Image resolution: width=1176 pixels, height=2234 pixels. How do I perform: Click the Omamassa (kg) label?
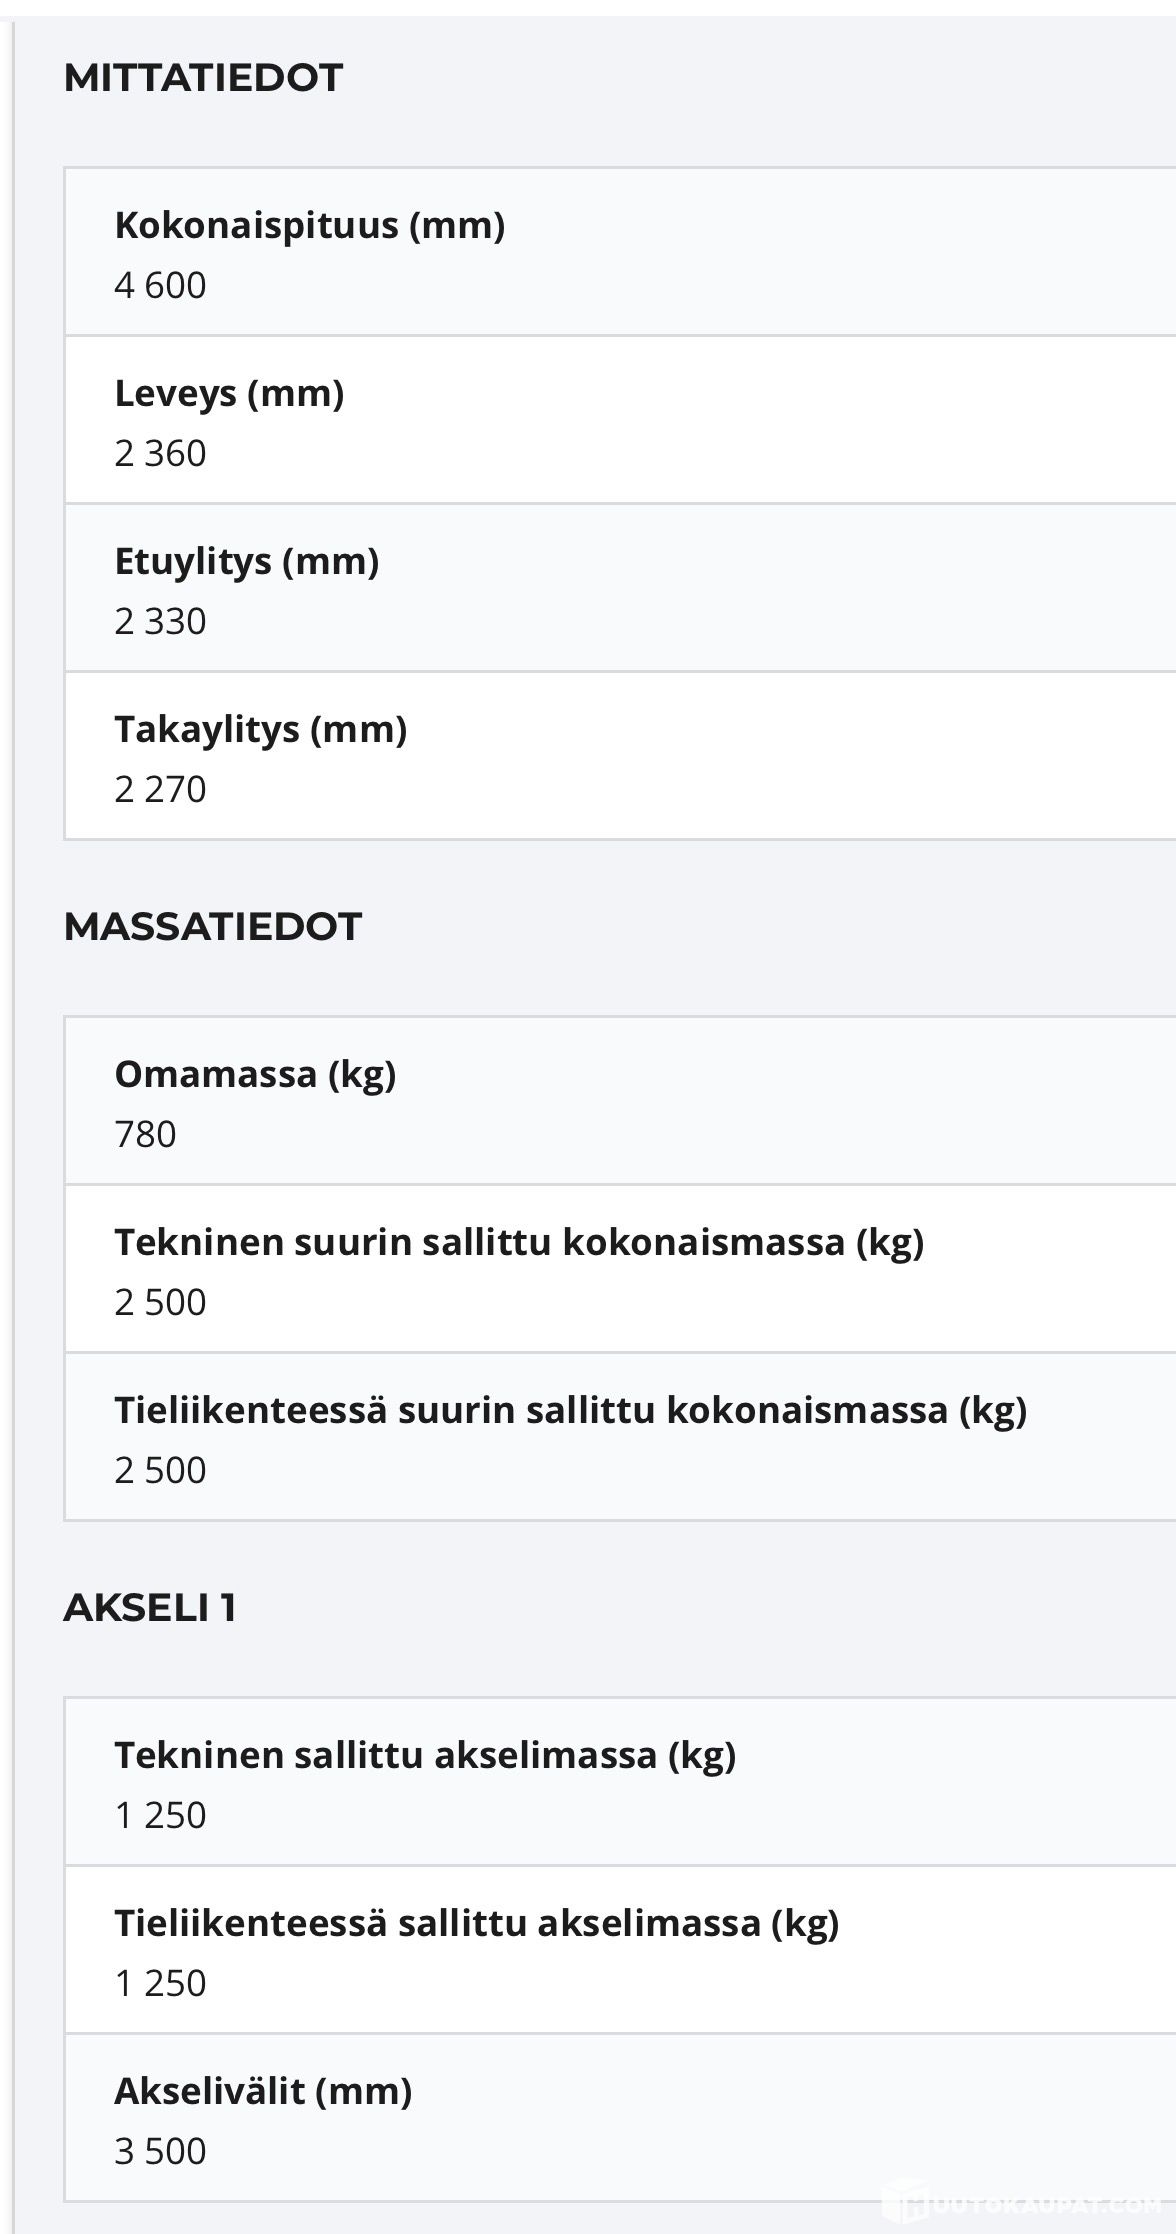(x=255, y=1075)
